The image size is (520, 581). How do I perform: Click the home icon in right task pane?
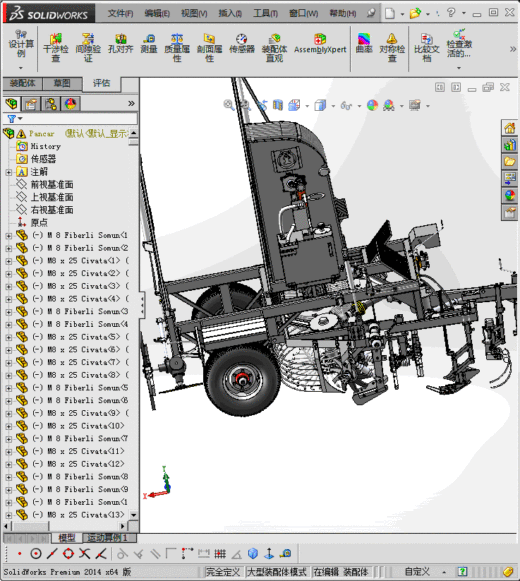tap(510, 129)
